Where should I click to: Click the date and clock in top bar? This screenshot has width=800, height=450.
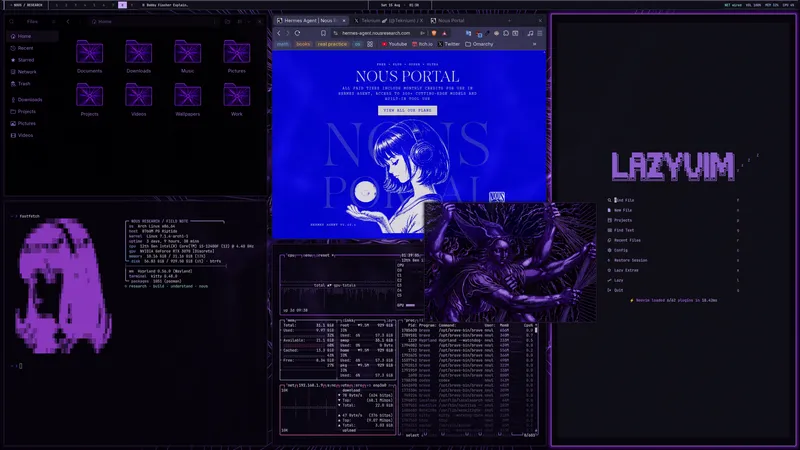400,5
